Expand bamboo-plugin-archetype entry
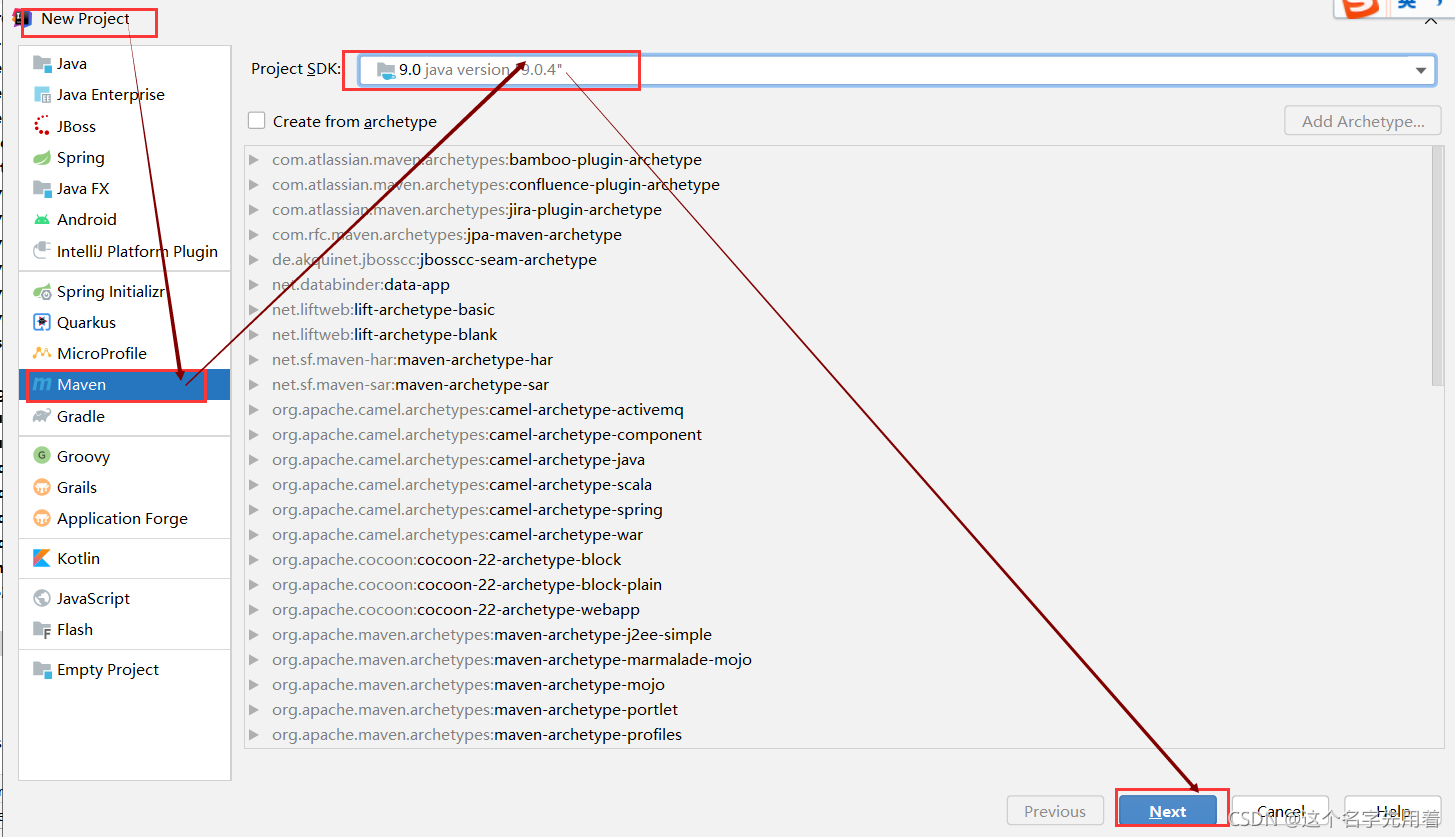This screenshot has width=1455, height=837. [254, 160]
